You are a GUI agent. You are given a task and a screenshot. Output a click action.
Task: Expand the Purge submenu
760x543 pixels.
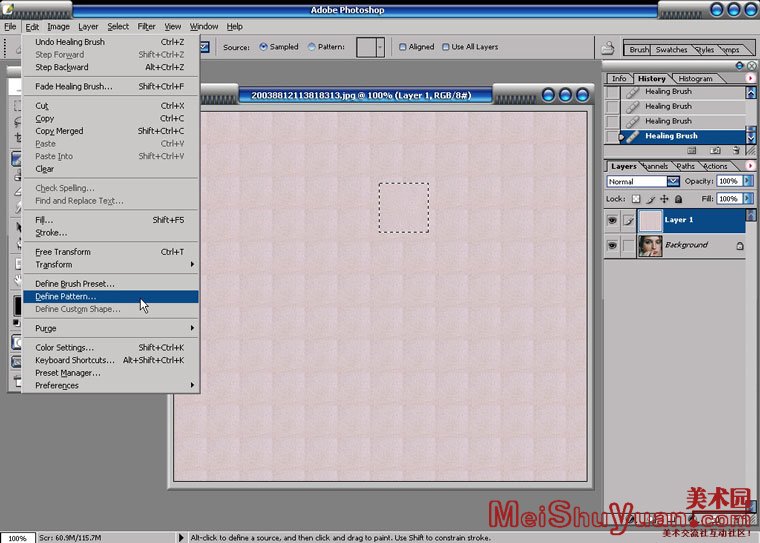point(192,328)
